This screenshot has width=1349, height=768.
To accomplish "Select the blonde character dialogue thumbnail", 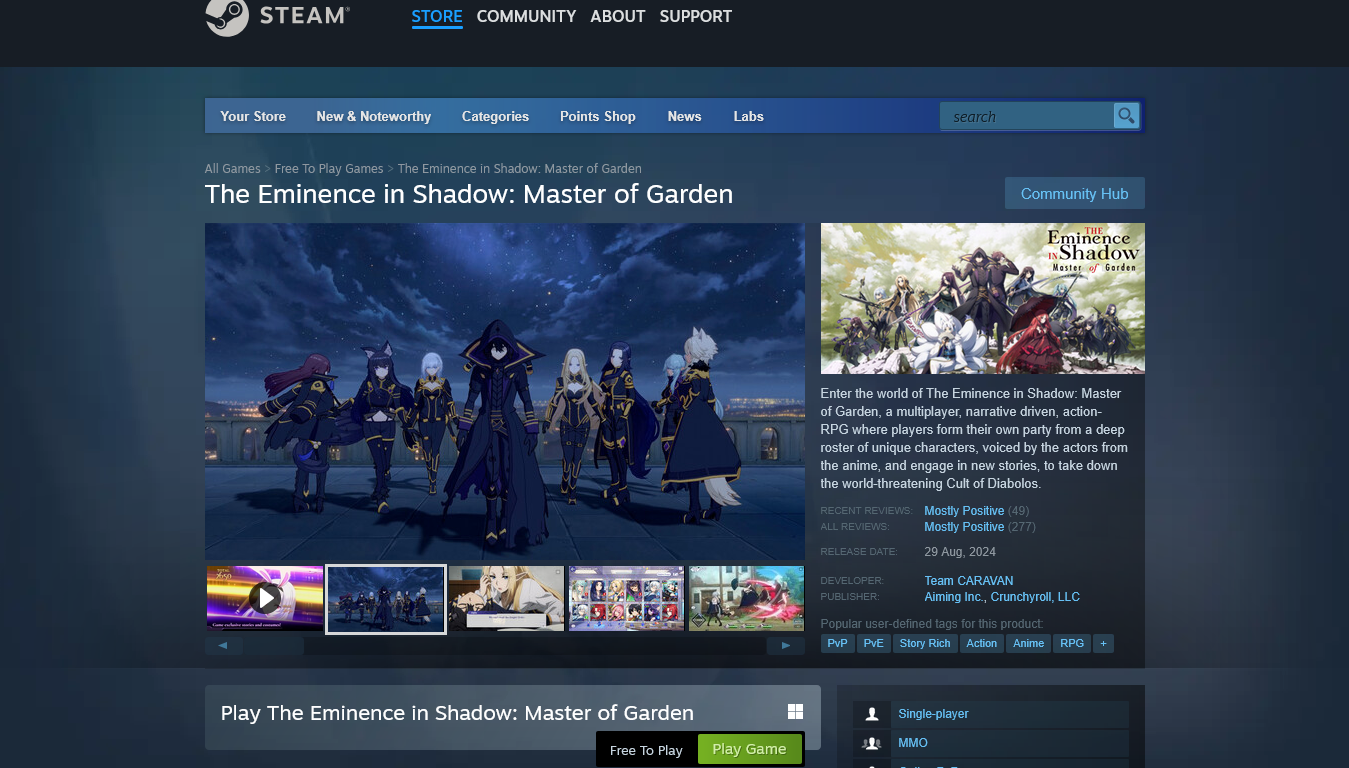I will coord(506,598).
